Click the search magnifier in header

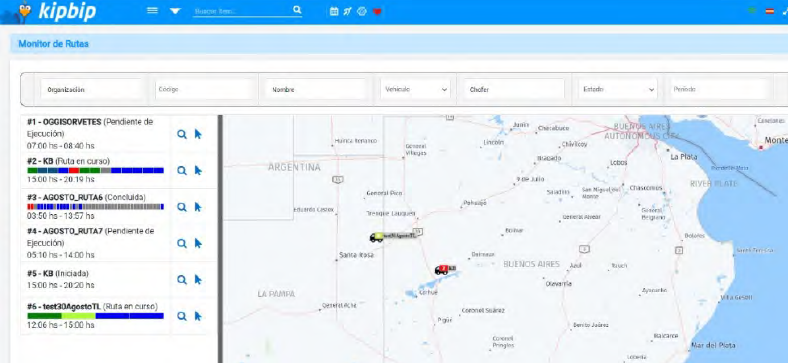click(x=297, y=10)
